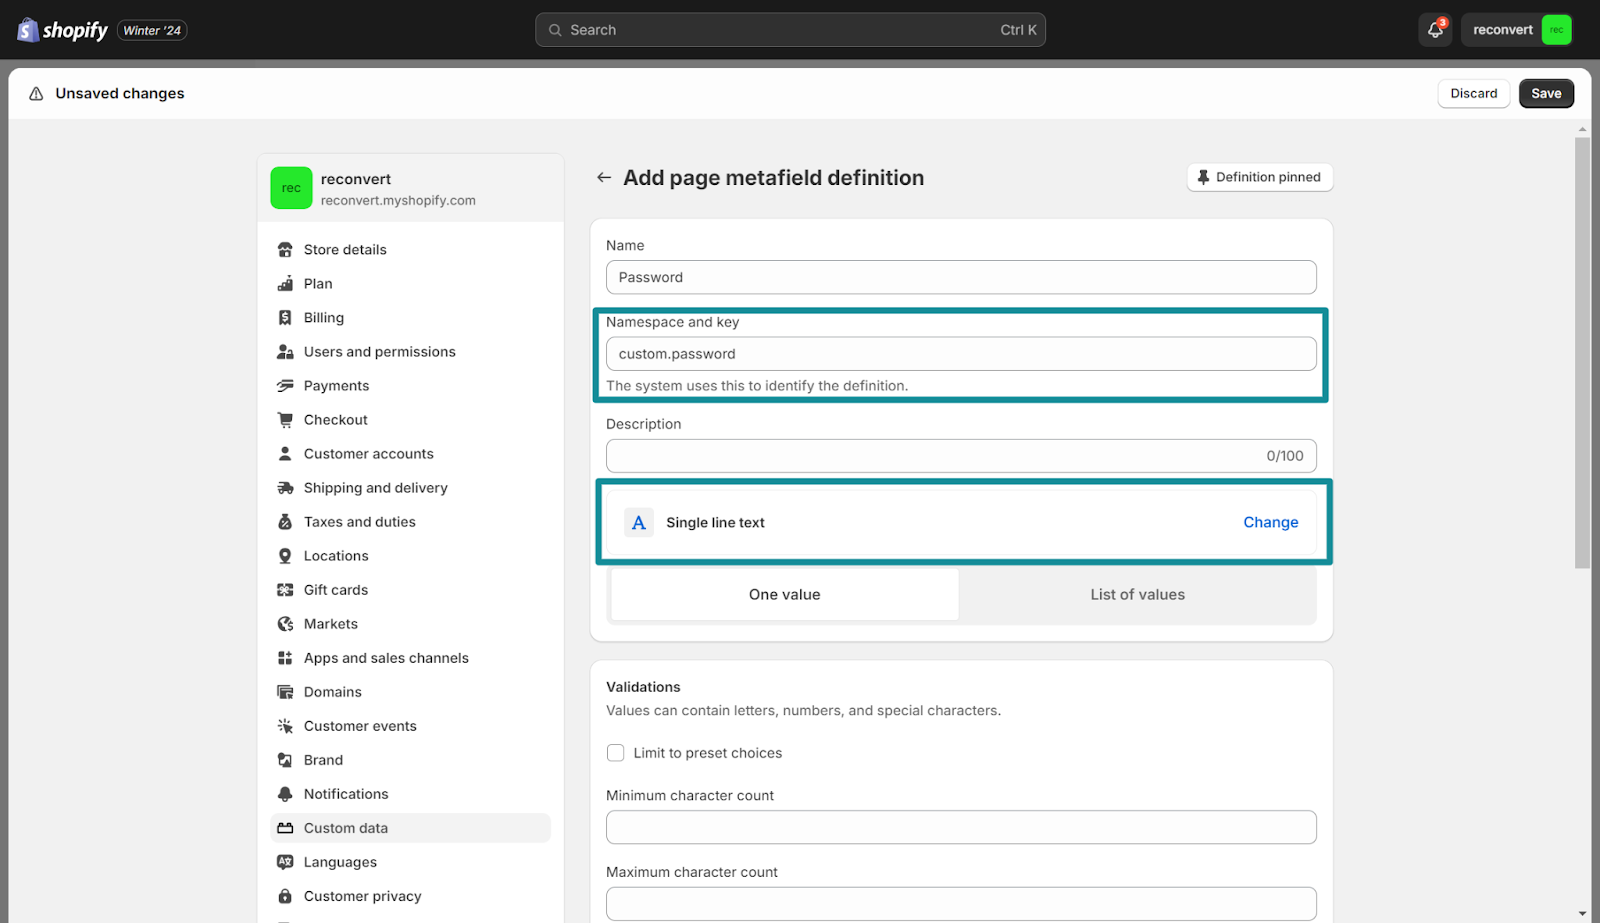
Task: Click the Notifications bell icon in sidebar
Action: pos(285,794)
